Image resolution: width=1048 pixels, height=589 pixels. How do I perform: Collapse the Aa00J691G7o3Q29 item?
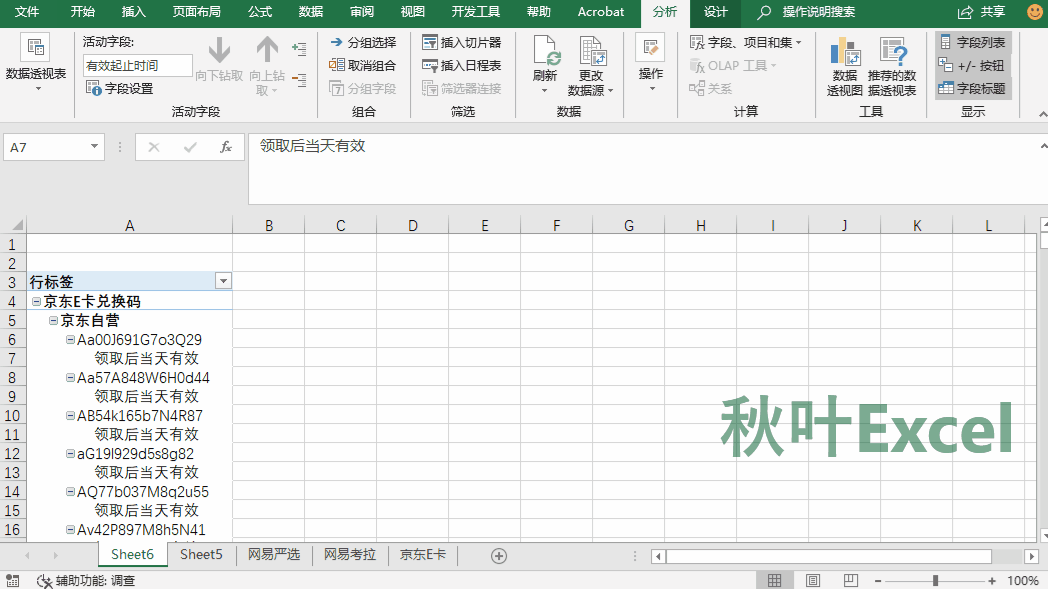[70, 340]
